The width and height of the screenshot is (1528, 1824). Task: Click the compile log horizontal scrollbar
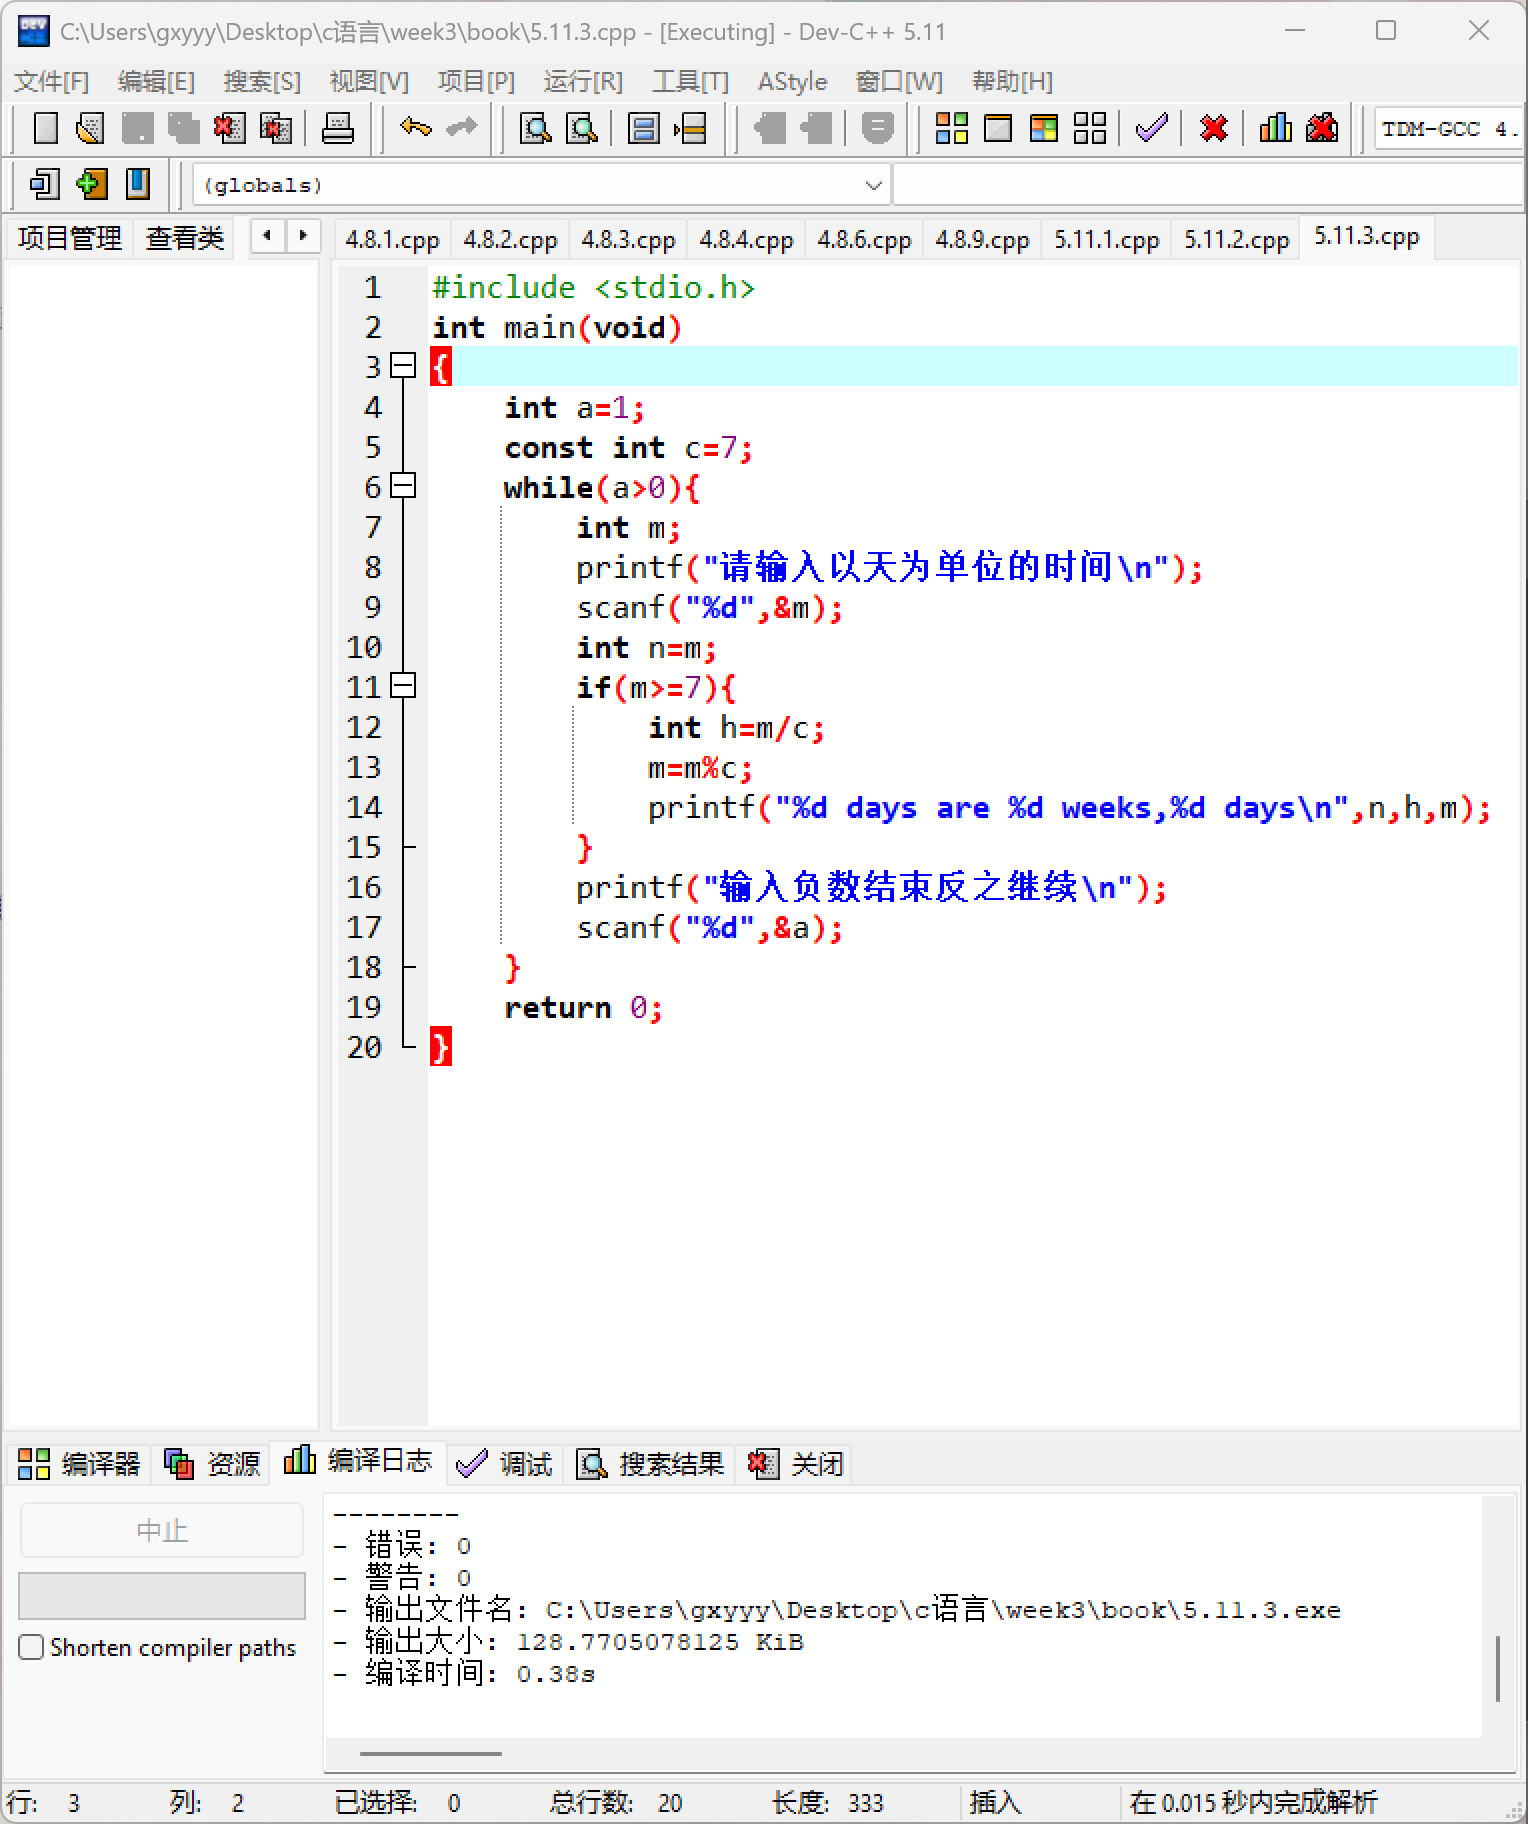coord(431,1752)
